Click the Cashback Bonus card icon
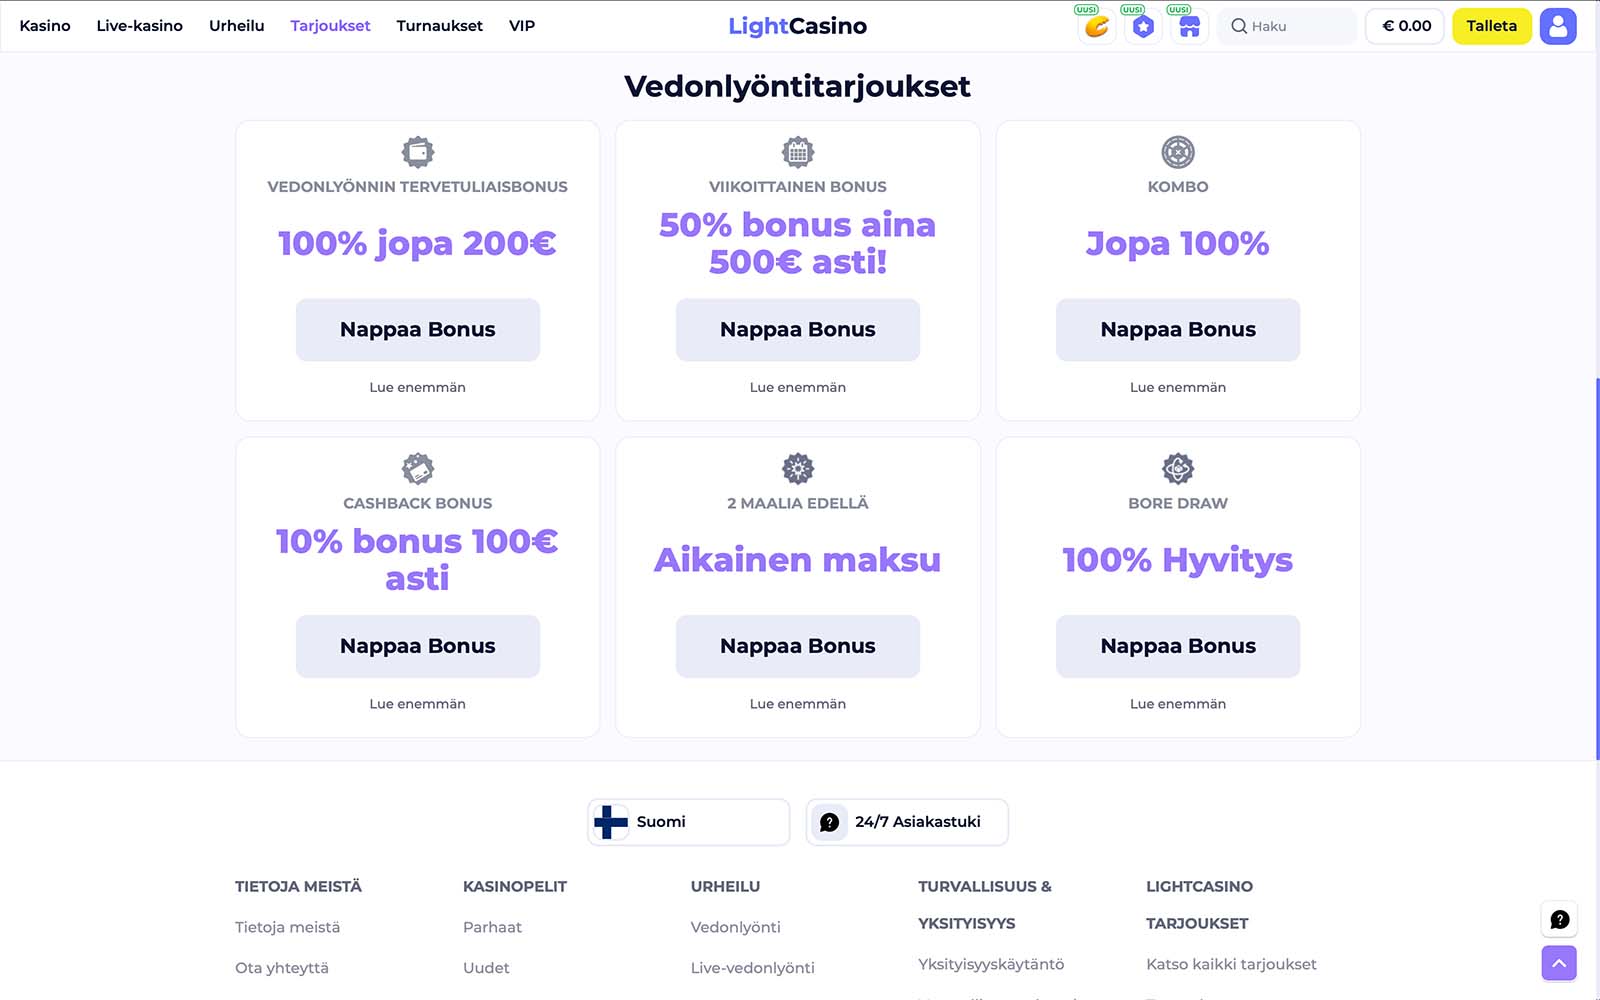The width and height of the screenshot is (1600, 1000). (x=418, y=468)
